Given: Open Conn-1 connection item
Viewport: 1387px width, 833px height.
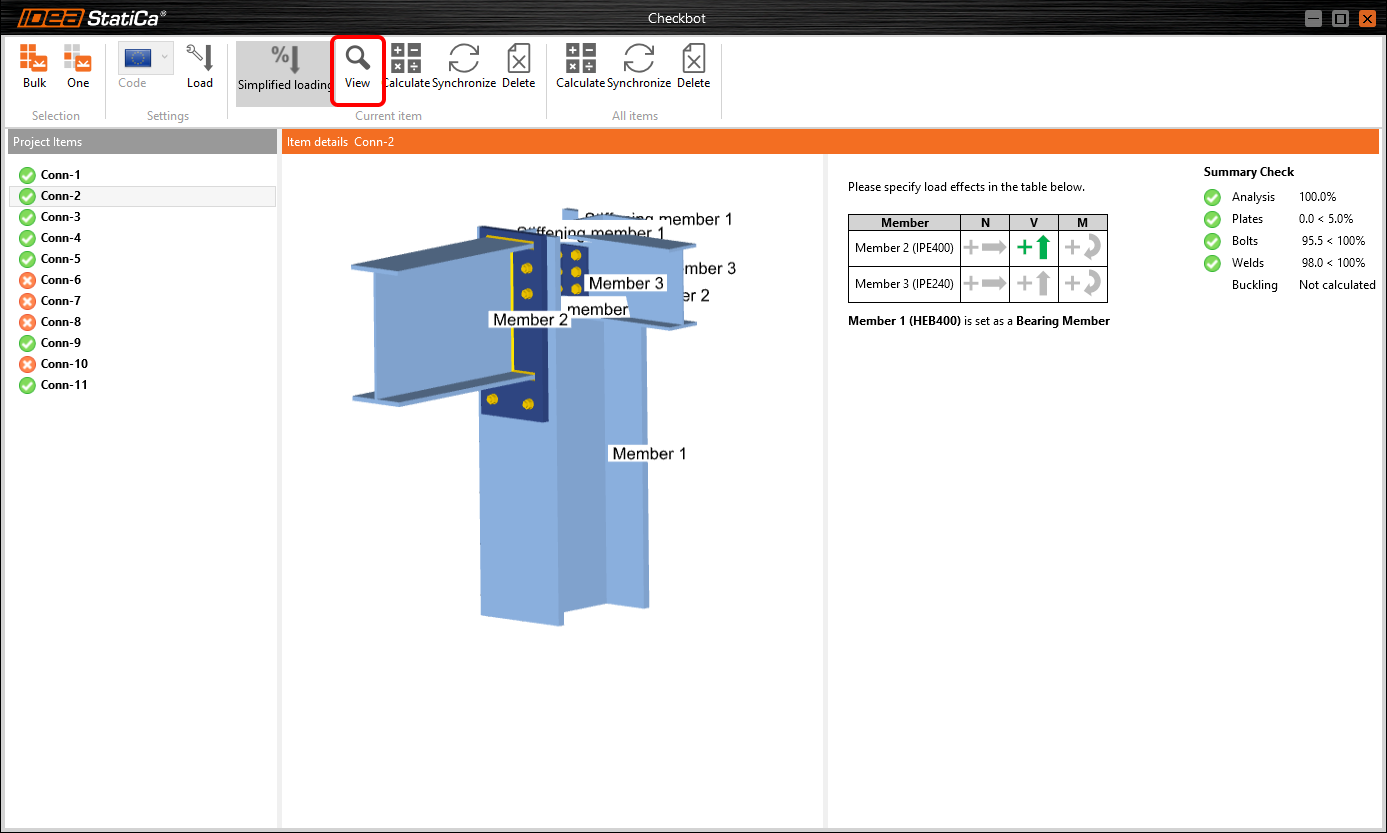Looking at the screenshot, I should click(61, 175).
